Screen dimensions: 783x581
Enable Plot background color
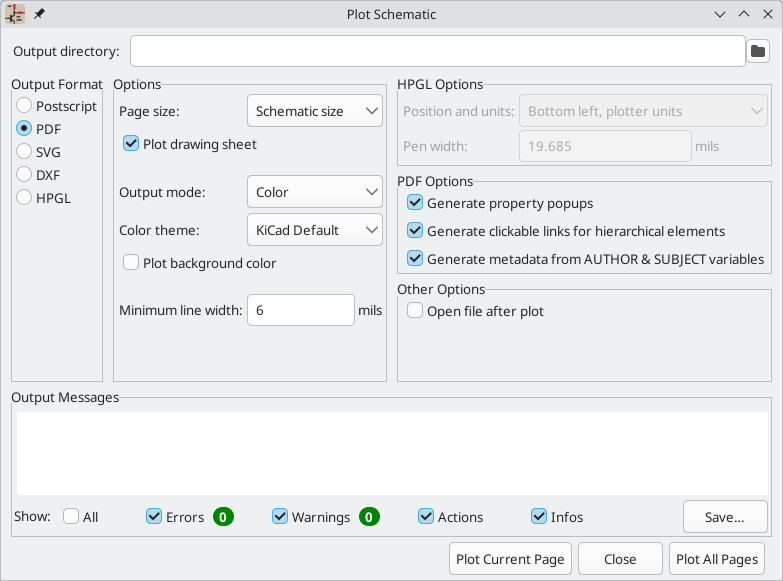pos(131,263)
